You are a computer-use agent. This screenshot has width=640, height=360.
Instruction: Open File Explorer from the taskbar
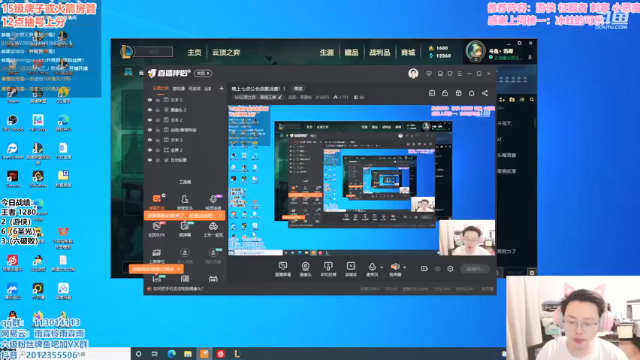click(x=188, y=354)
